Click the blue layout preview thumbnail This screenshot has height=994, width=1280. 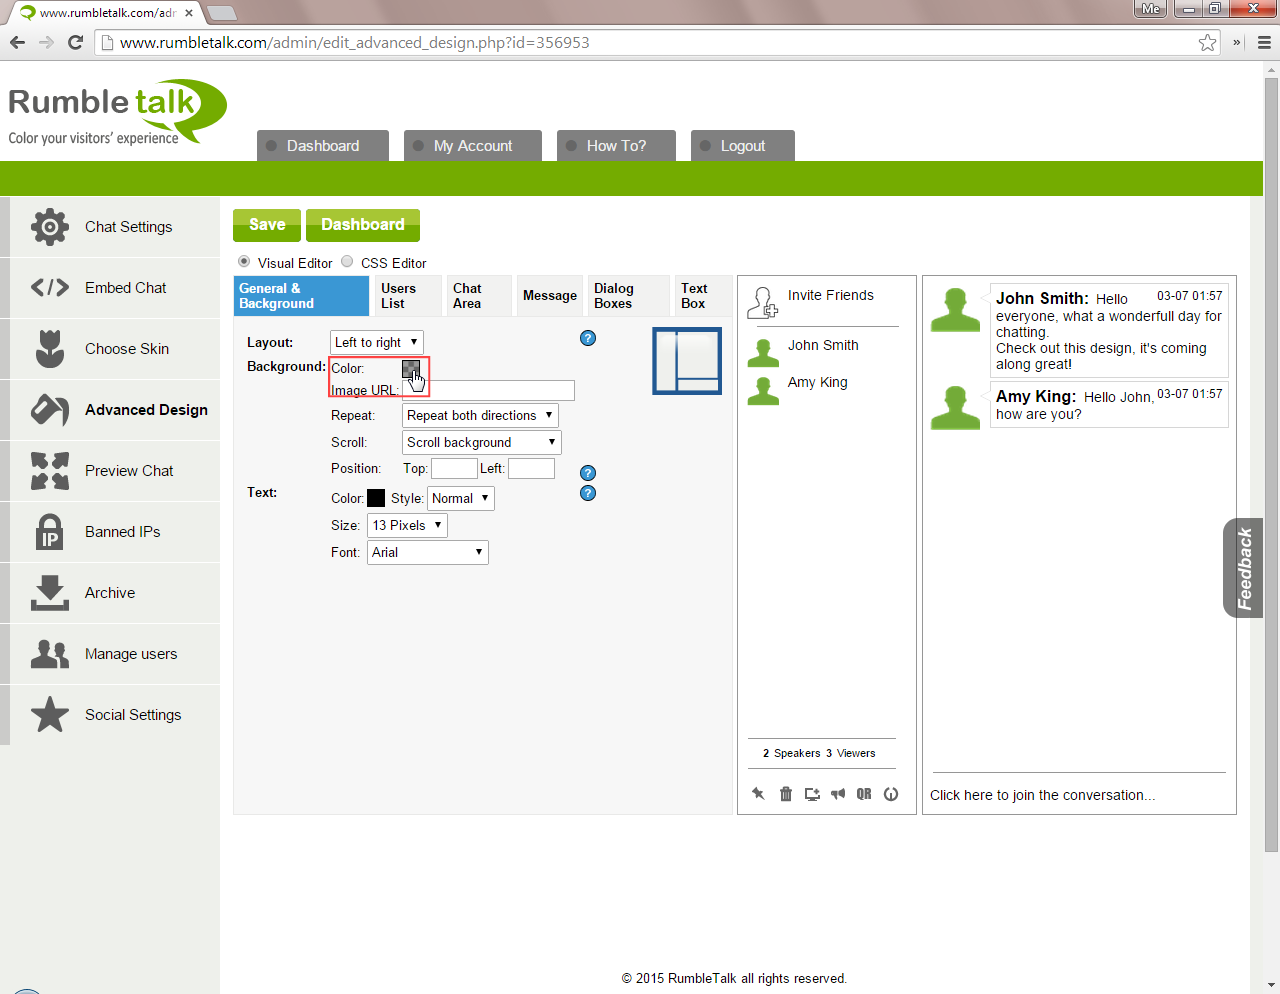point(687,361)
